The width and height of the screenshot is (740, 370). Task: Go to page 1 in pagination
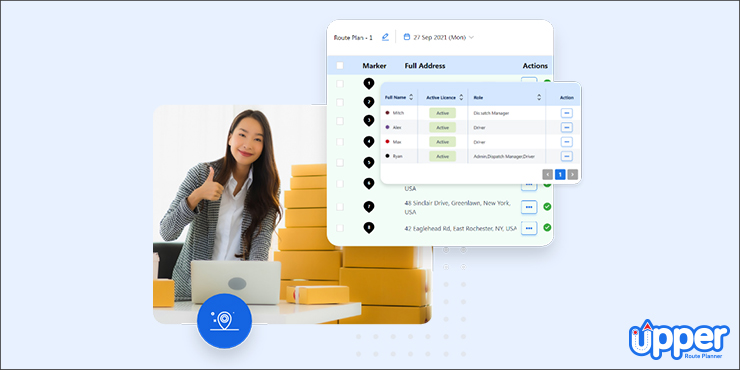560,175
